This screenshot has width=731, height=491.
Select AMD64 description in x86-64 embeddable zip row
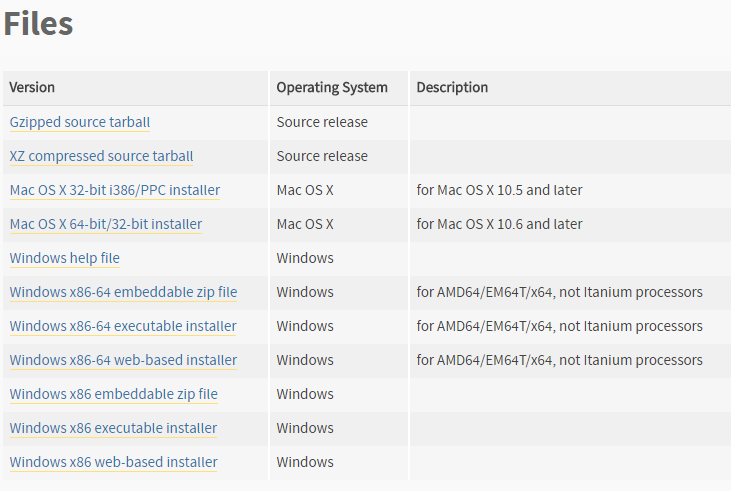pos(559,292)
